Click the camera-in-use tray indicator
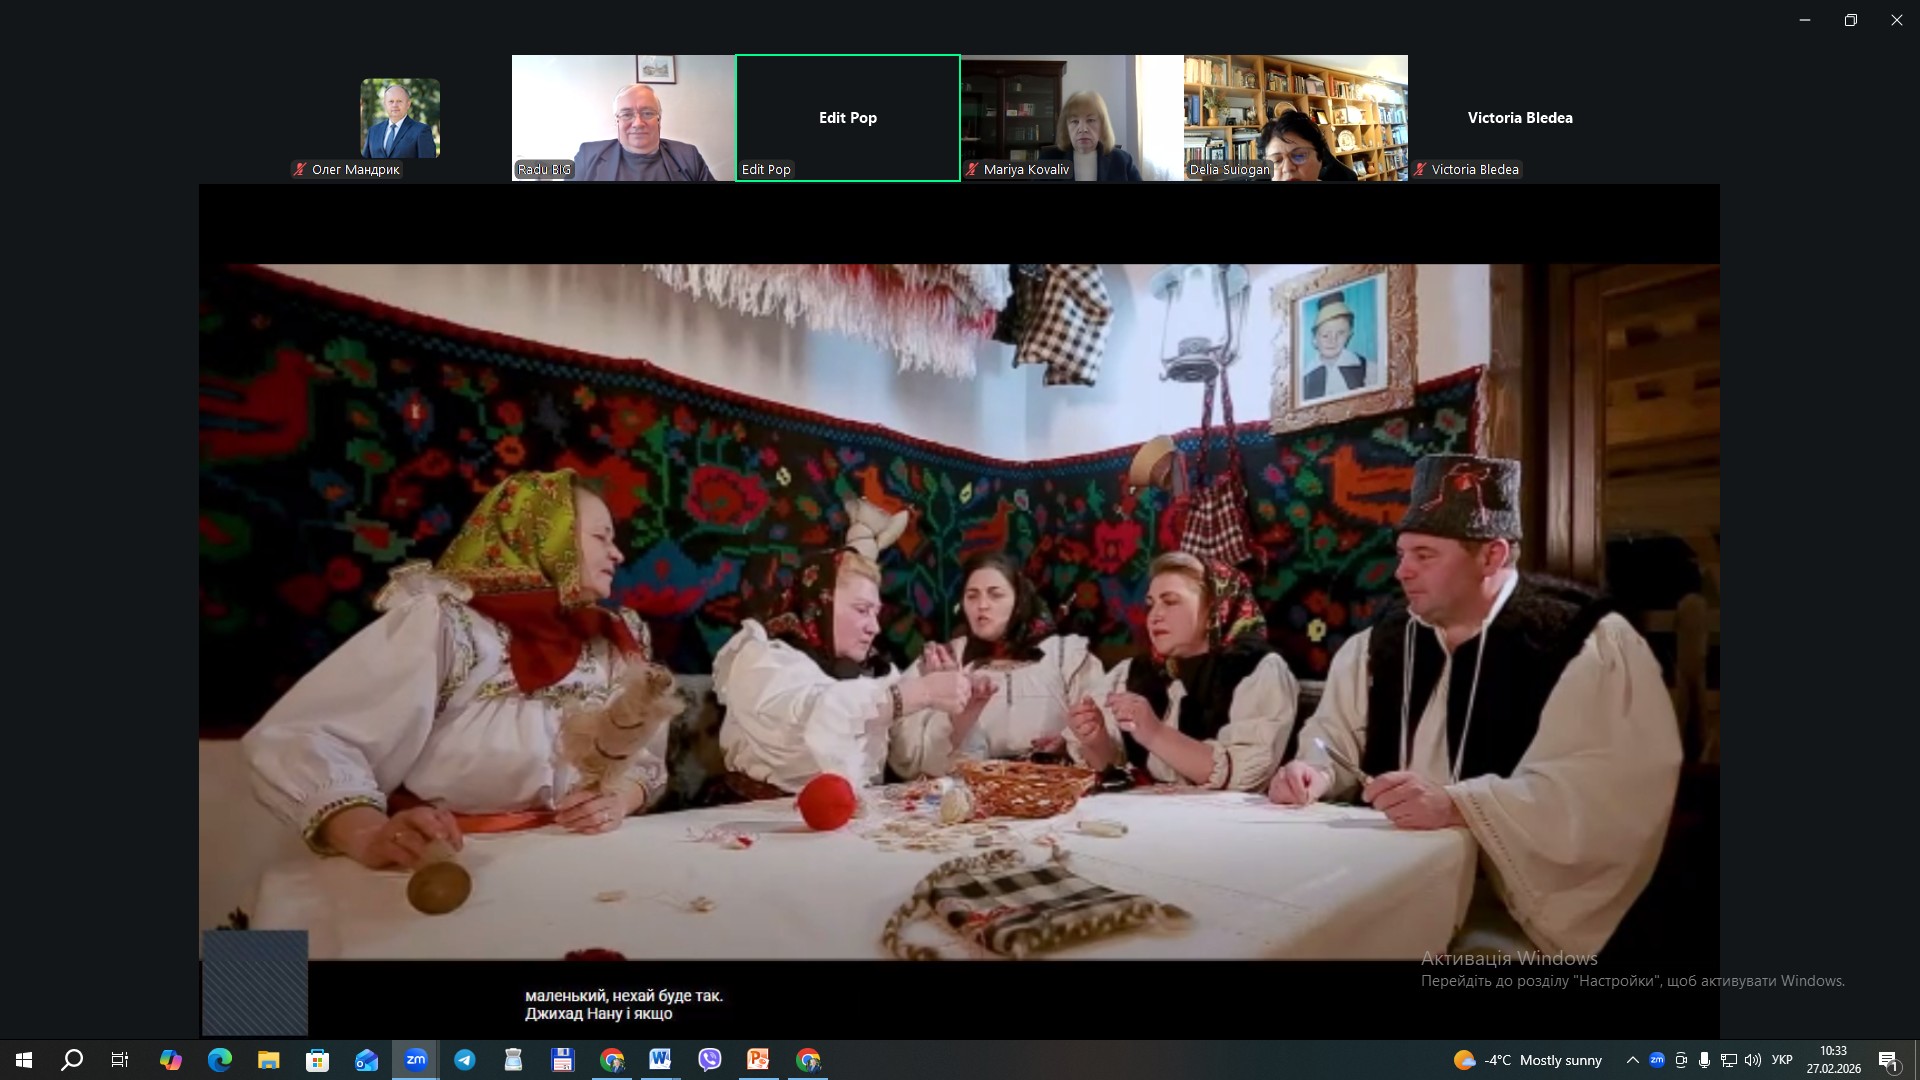The image size is (1920, 1080). tap(1681, 1060)
